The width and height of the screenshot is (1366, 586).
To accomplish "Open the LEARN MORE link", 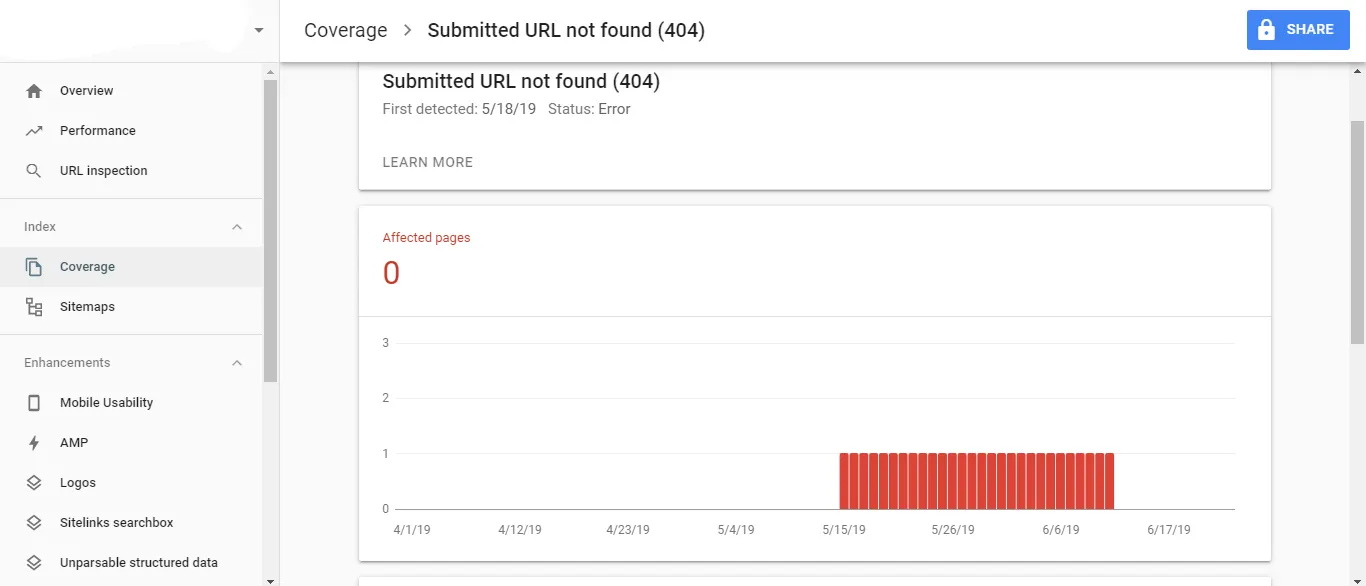I will pos(427,161).
